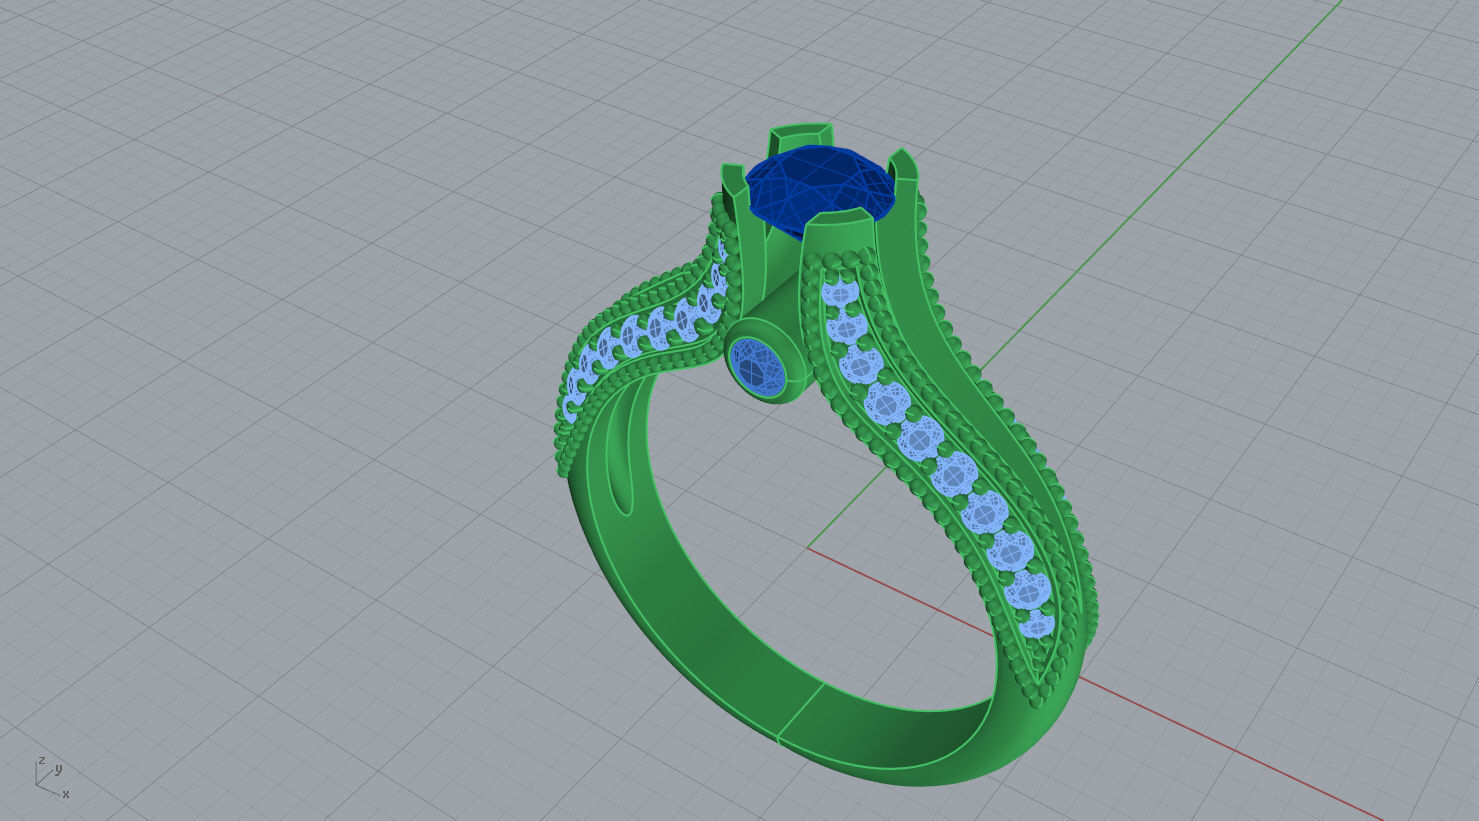Click the world axis XYZ icon
Viewport: 1479px width, 821px height.
(51, 776)
